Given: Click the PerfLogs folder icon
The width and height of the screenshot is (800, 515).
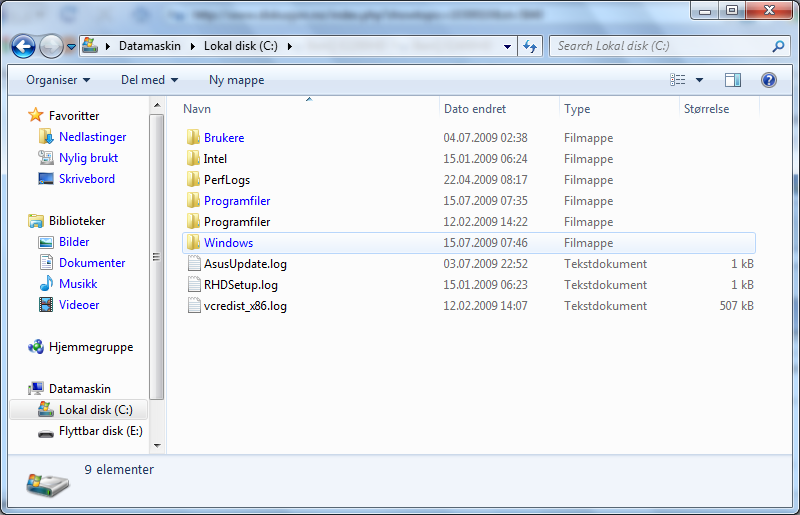Looking at the screenshot, I should coord(193,179).
